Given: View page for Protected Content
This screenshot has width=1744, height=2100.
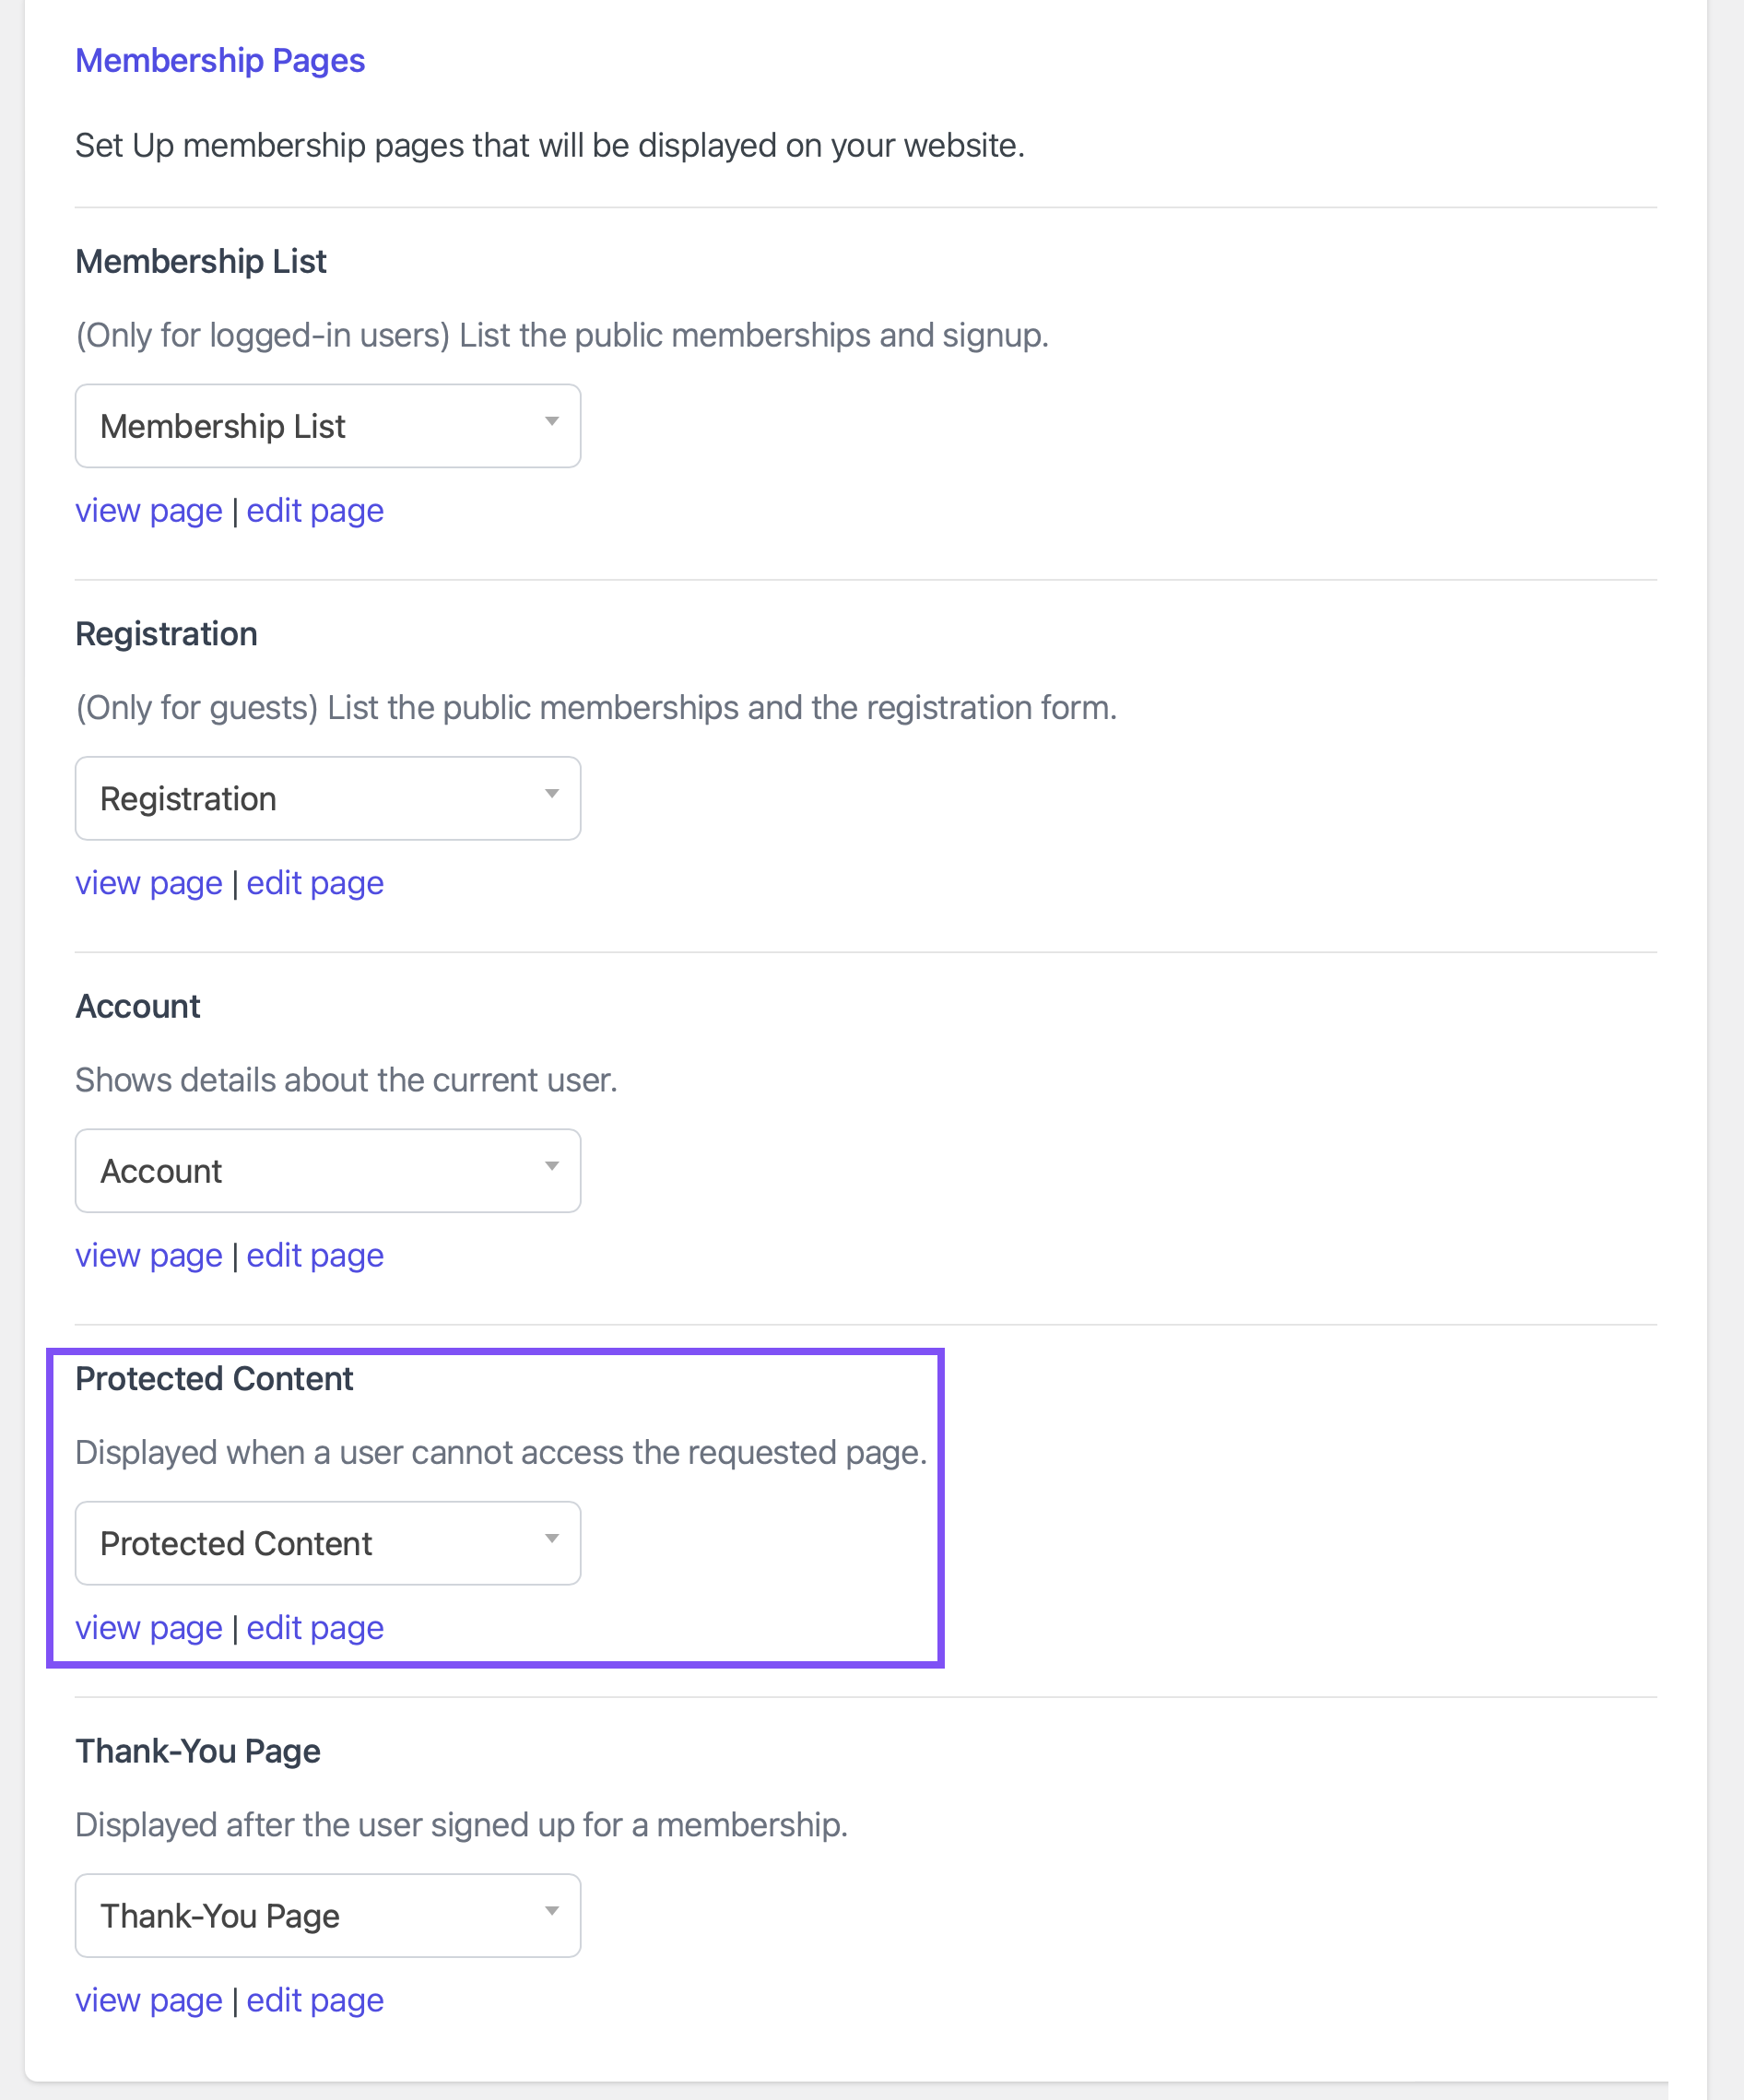Looking at the screenshot, I should point(149,1628).
